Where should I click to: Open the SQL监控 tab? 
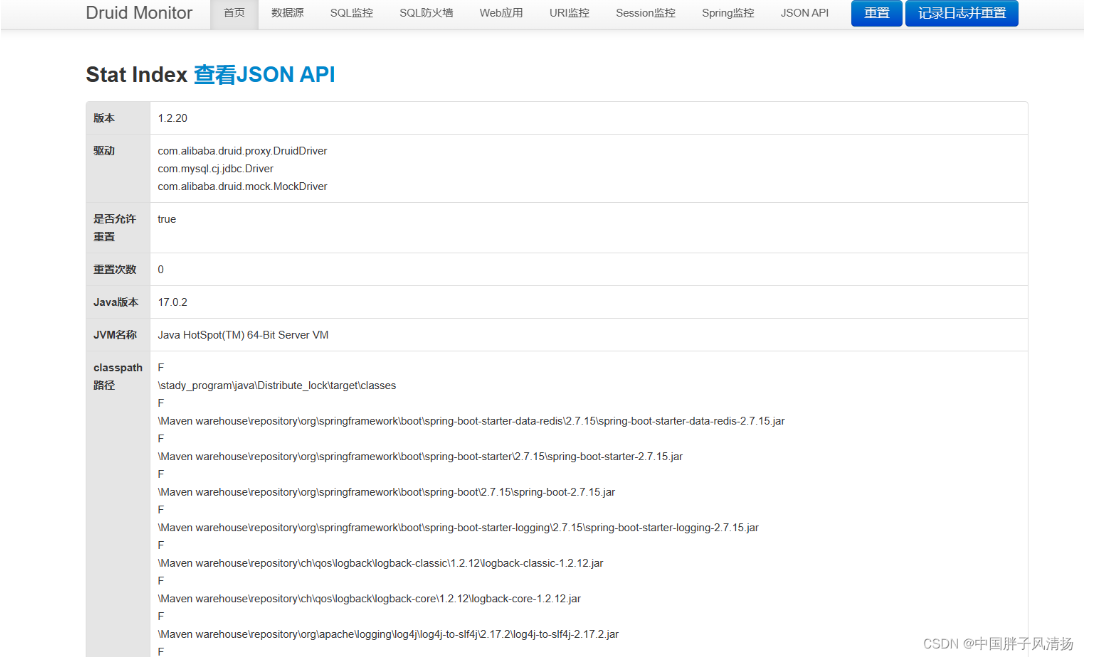351,13
